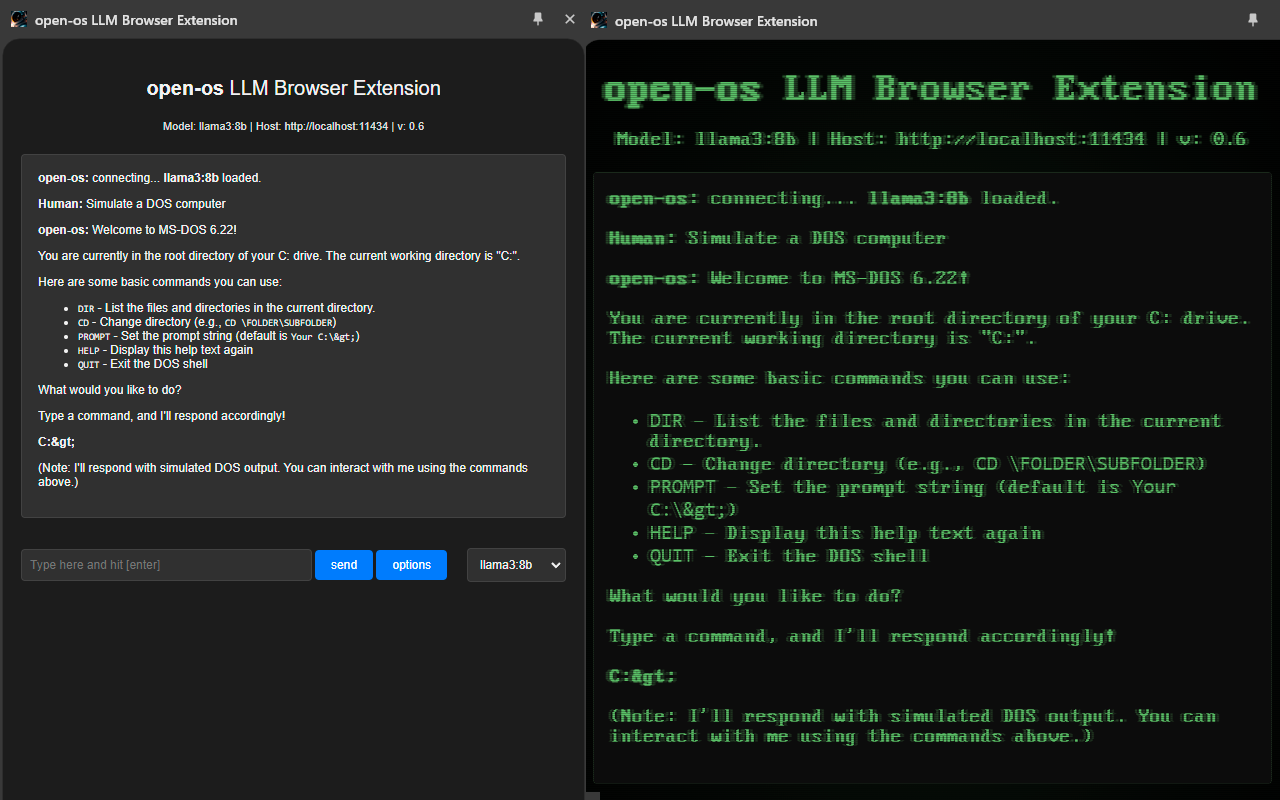Screen dimensions: 1280x800
Task: Click the green 'QUIT – Exit the DOS shell' bullet
Action: pyautogui.click(x=789, y=556)
